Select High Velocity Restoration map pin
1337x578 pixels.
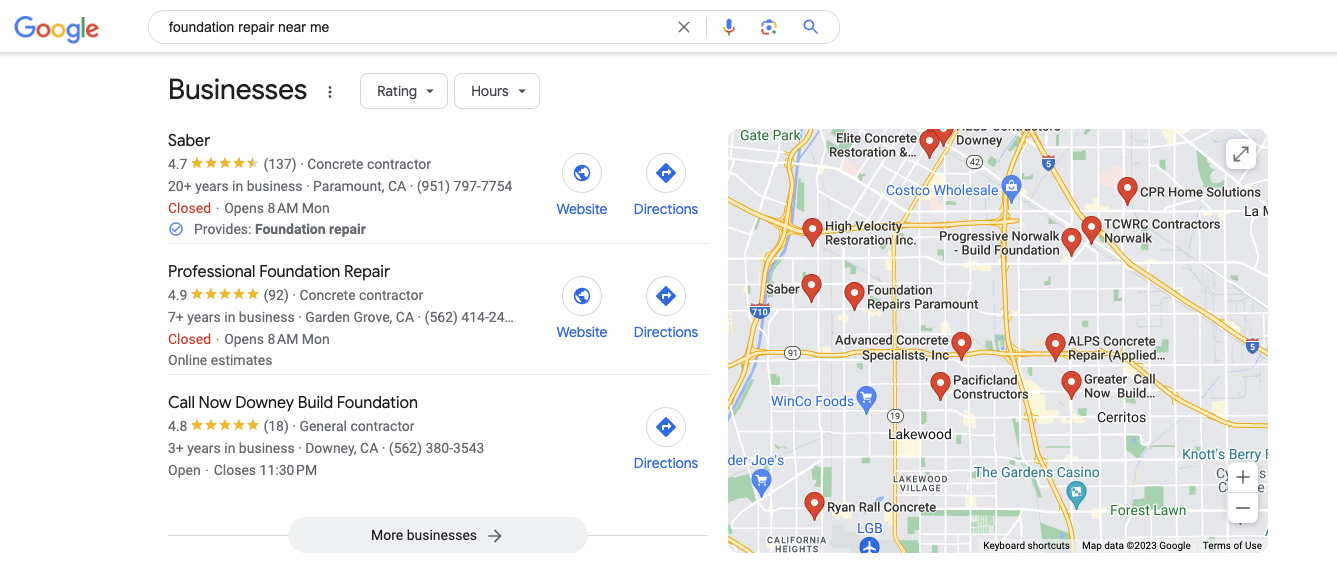(812, 232)
